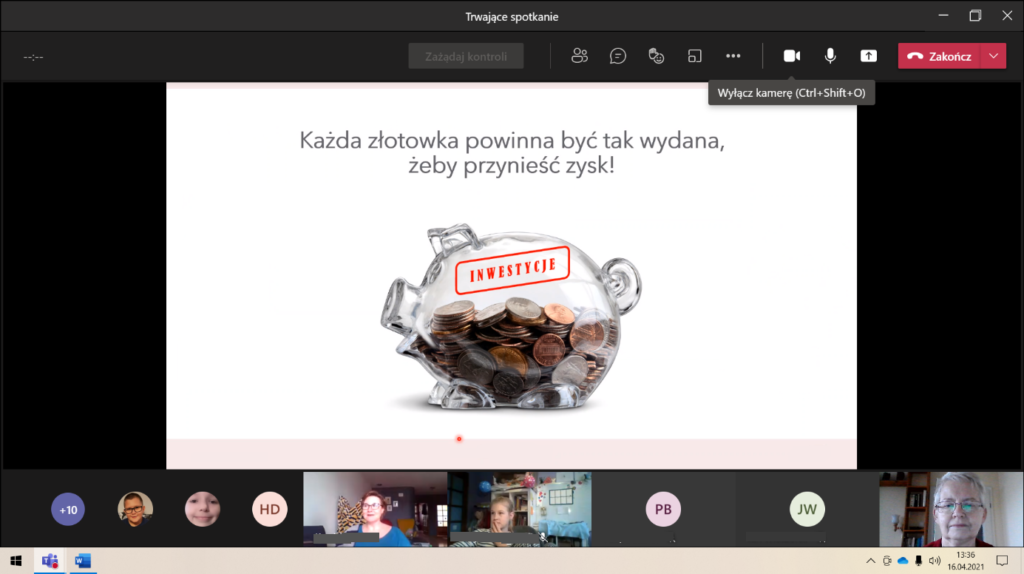The image size is (1024, 574).
Task: Select the HD participant avatar
Action: point(270,509)
